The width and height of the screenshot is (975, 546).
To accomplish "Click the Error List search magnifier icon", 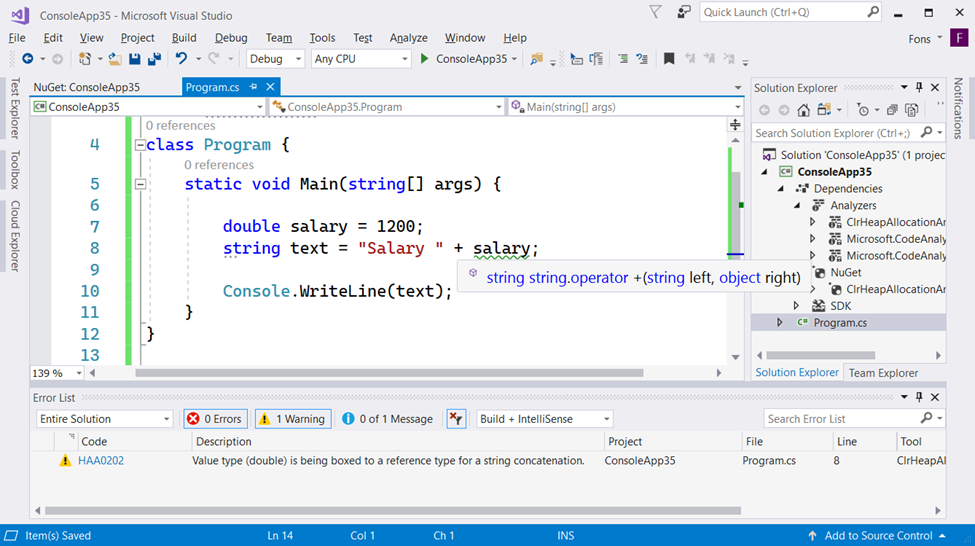I will (926, 419).
